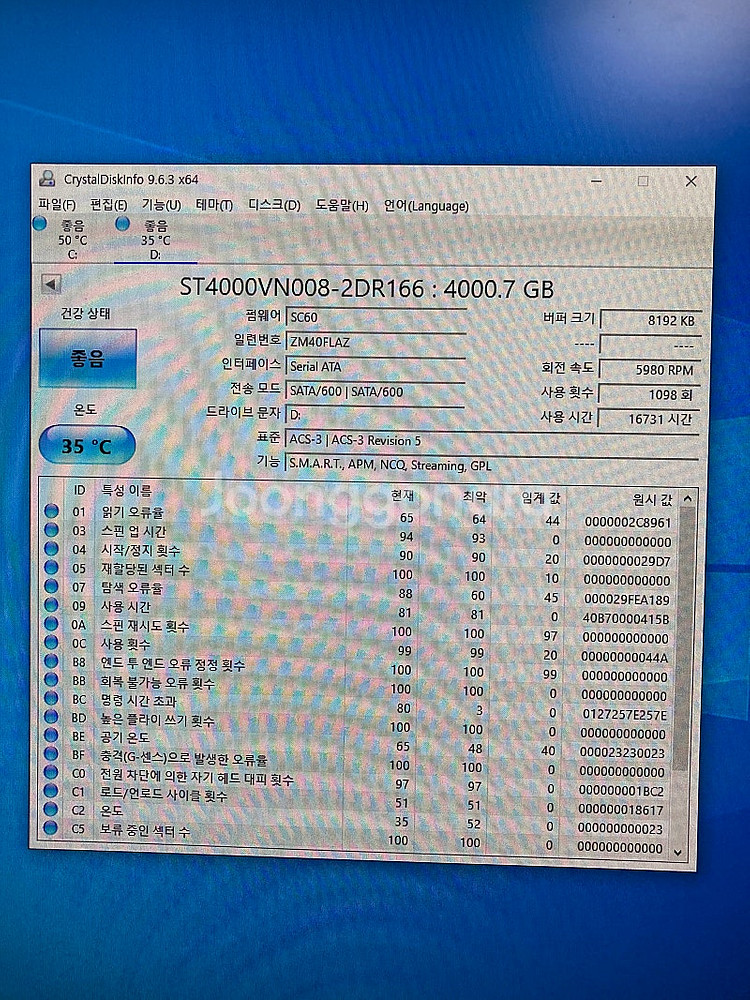This screenshot has width=750, height=1000.
Task: Click the status circle for attribute BE
Action: [x=52, y=735]
